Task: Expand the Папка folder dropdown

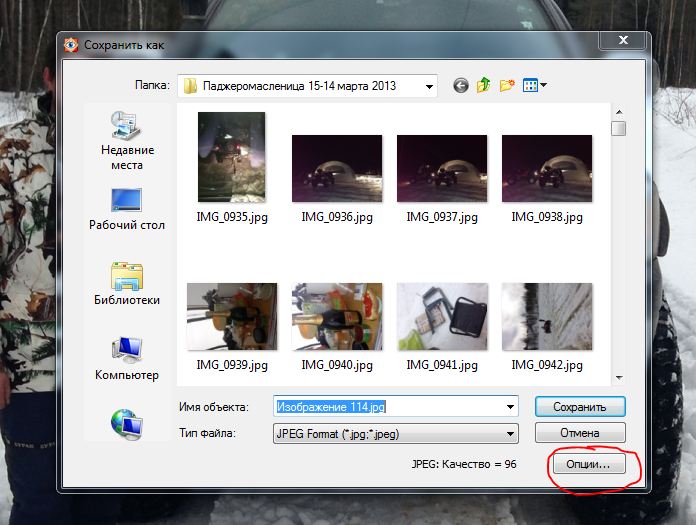Action: pos(428,87)
